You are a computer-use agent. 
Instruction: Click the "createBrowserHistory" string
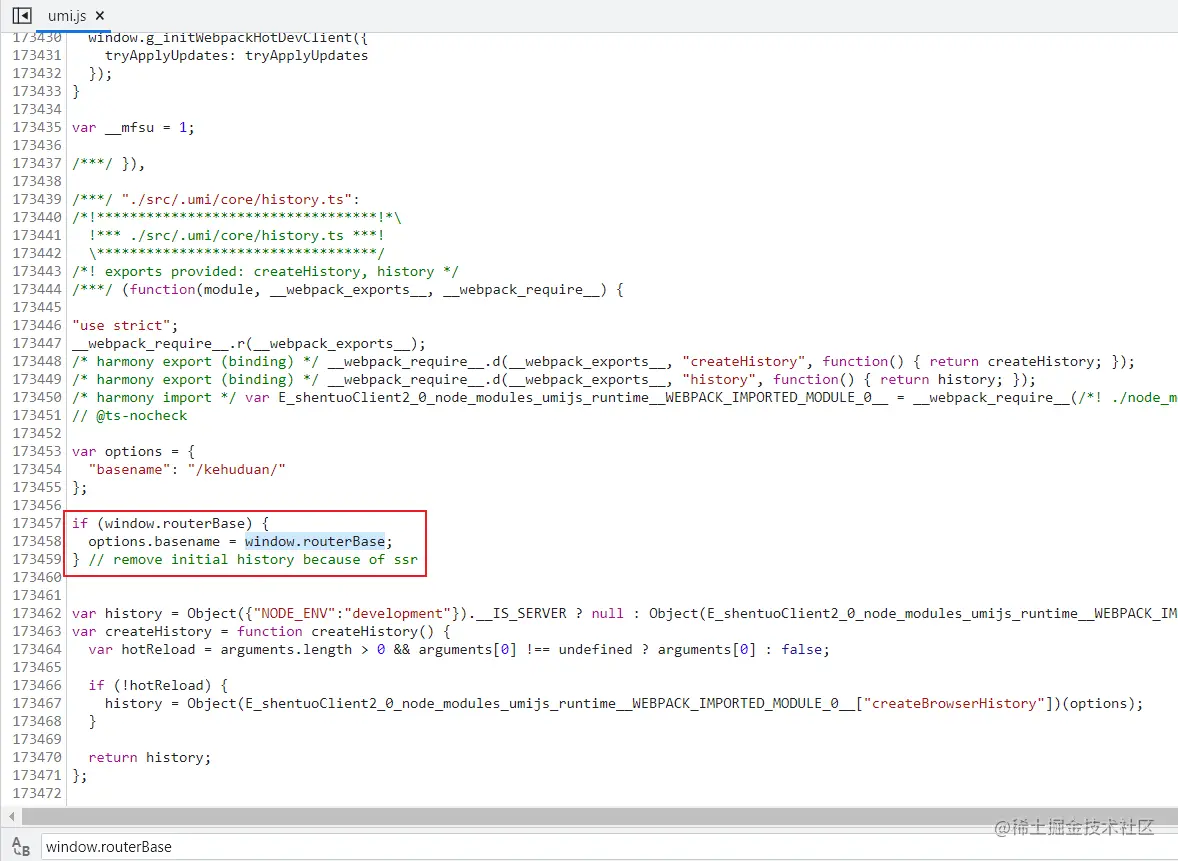(954, 703)
